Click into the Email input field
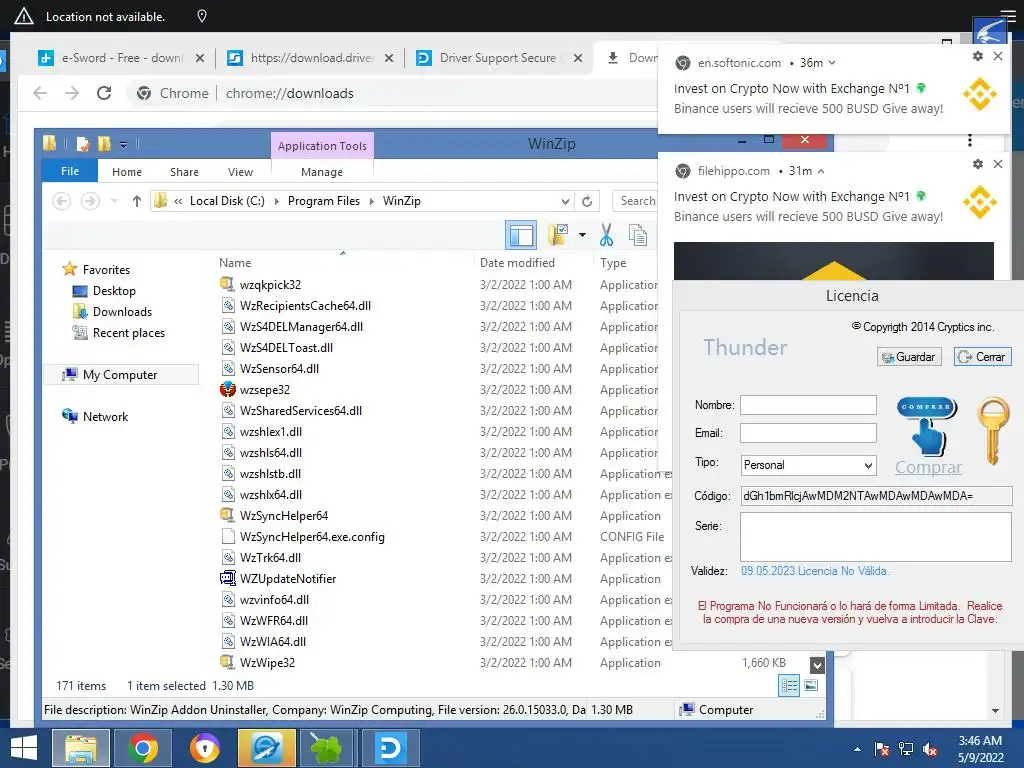The image size is (1024, 768). [808, 433]
